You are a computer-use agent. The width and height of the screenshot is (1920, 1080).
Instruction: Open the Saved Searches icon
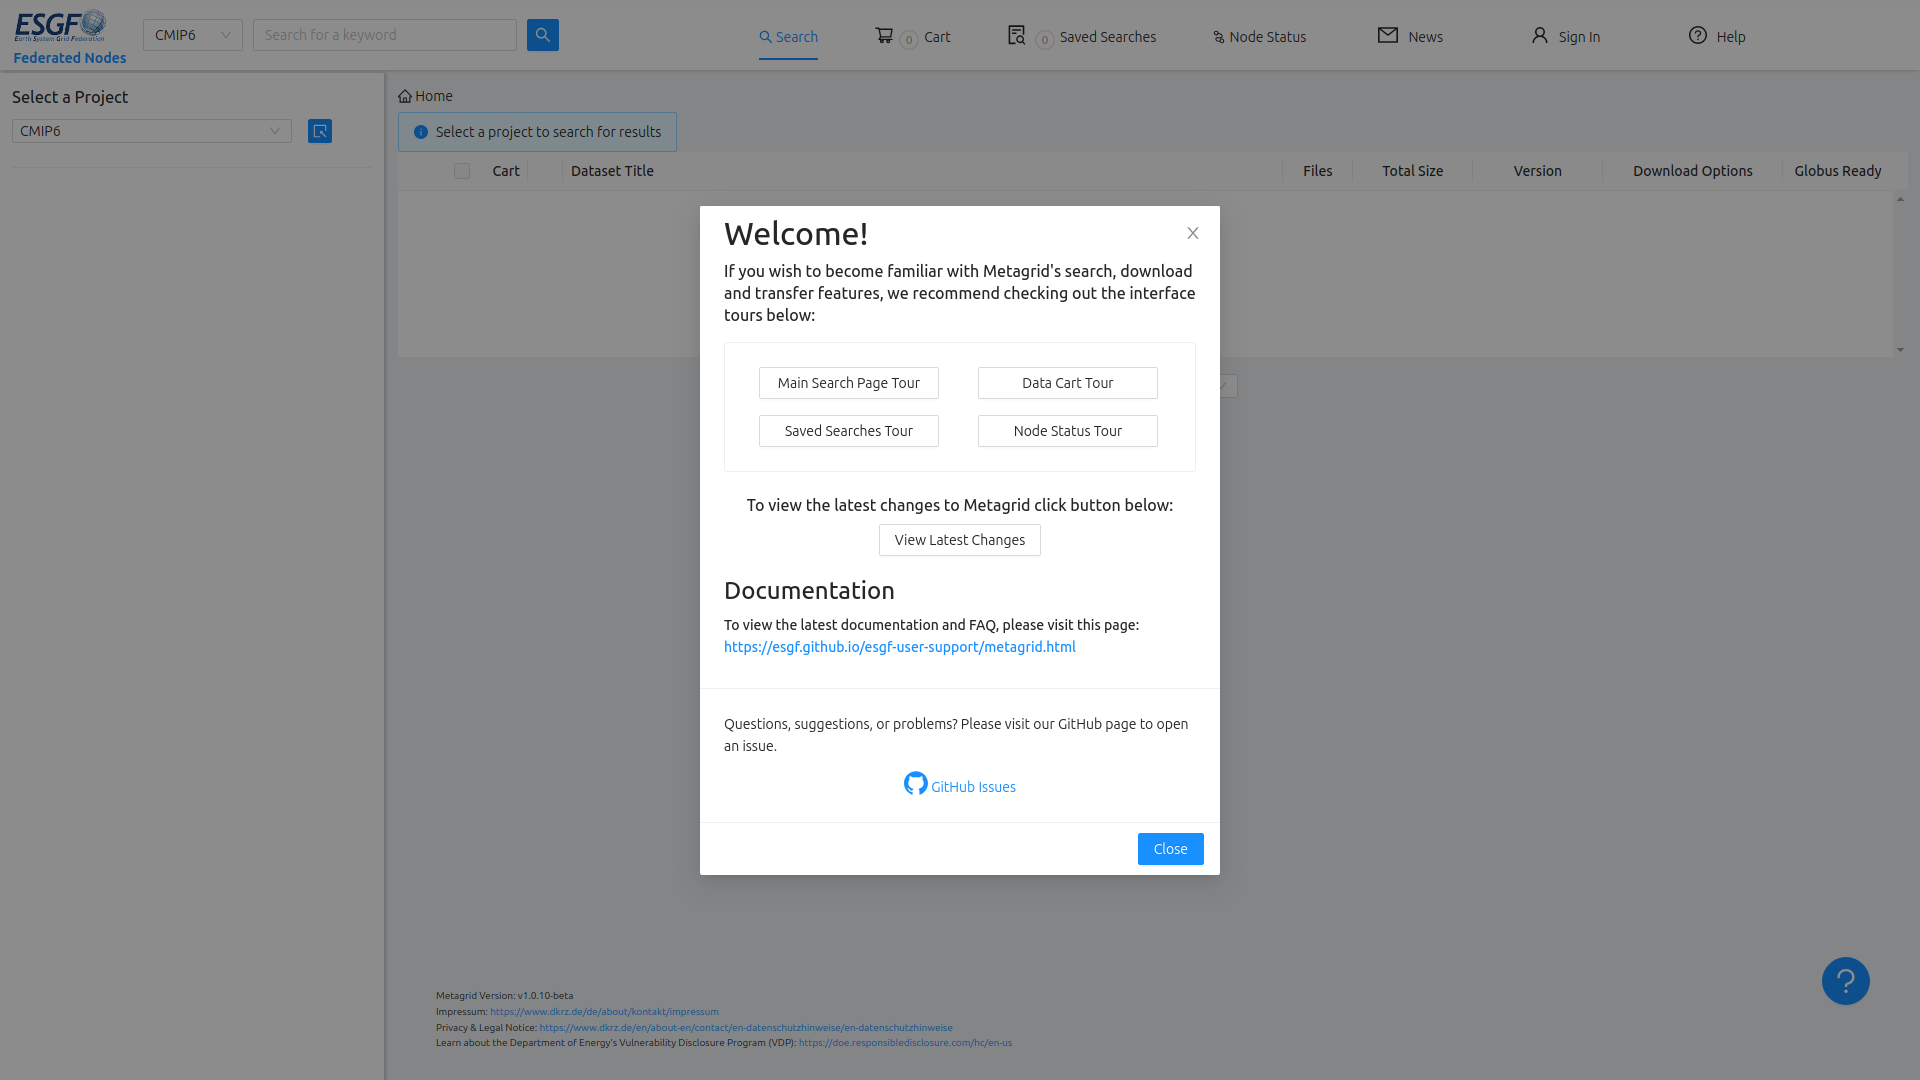(x=1016, y=35)
